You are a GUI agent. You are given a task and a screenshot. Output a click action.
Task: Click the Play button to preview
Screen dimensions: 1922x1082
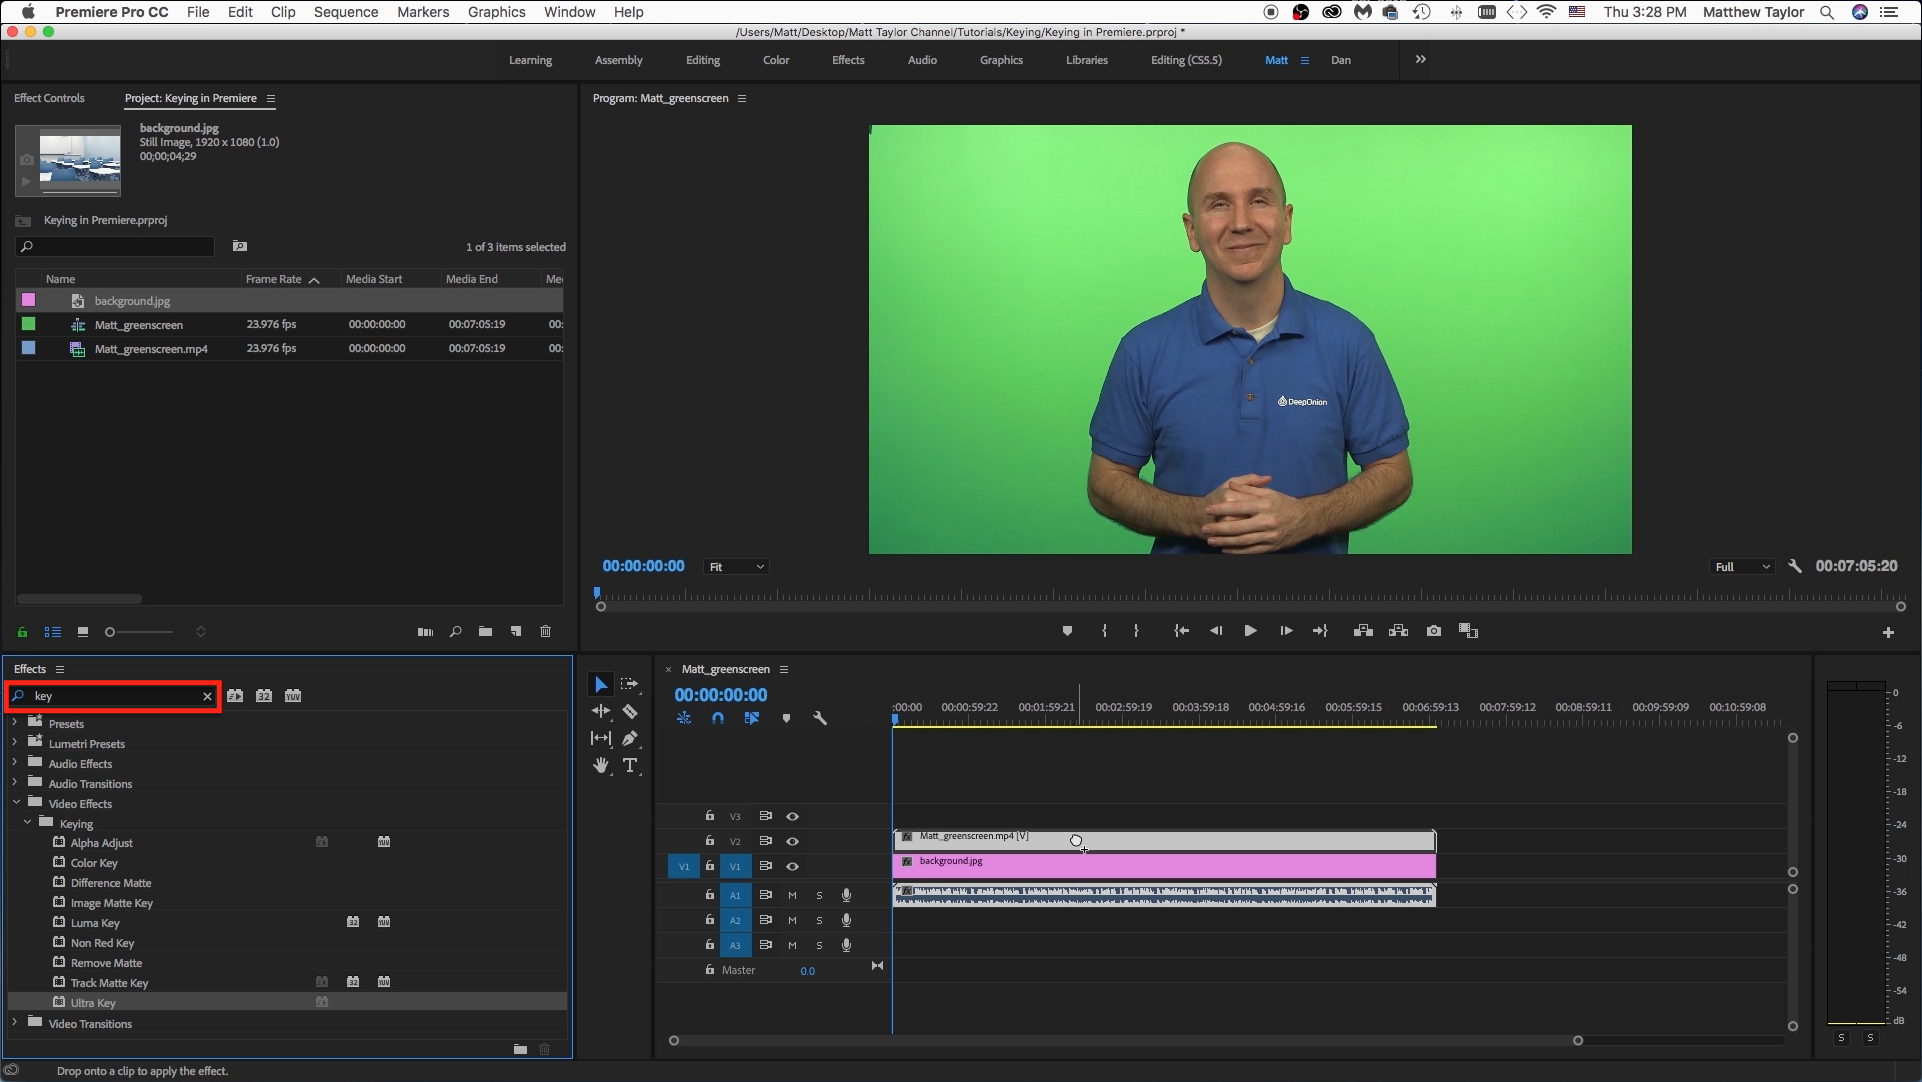pos(1250,631)
